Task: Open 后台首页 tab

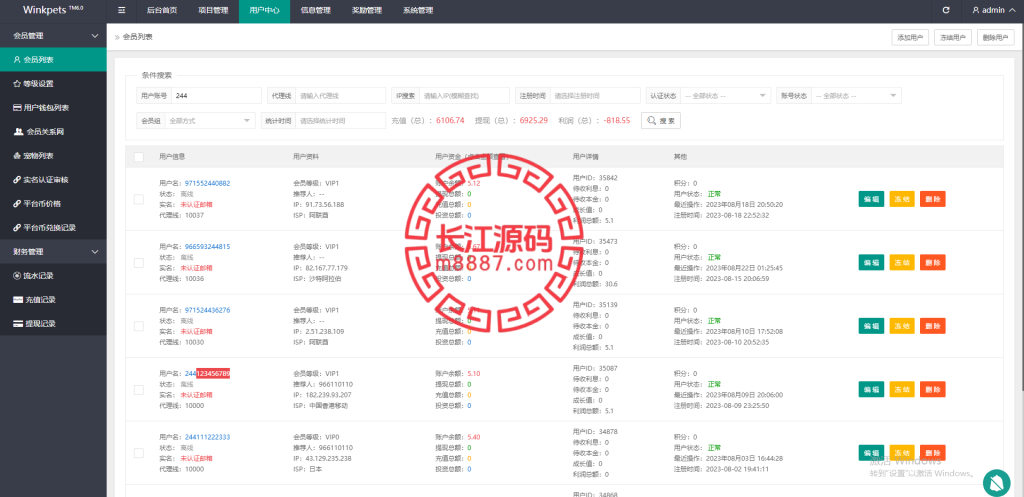Action: pos(161,10)
